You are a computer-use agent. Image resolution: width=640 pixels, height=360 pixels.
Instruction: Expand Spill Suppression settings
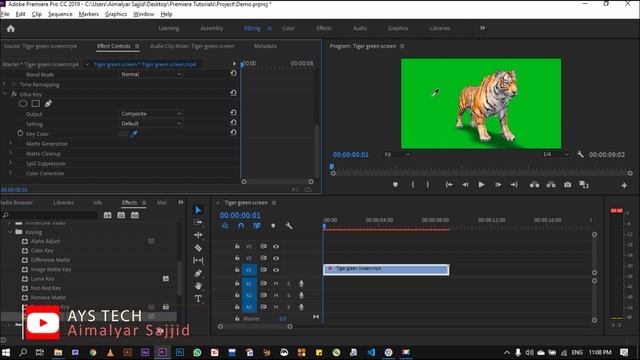click(x=11, y=163)
